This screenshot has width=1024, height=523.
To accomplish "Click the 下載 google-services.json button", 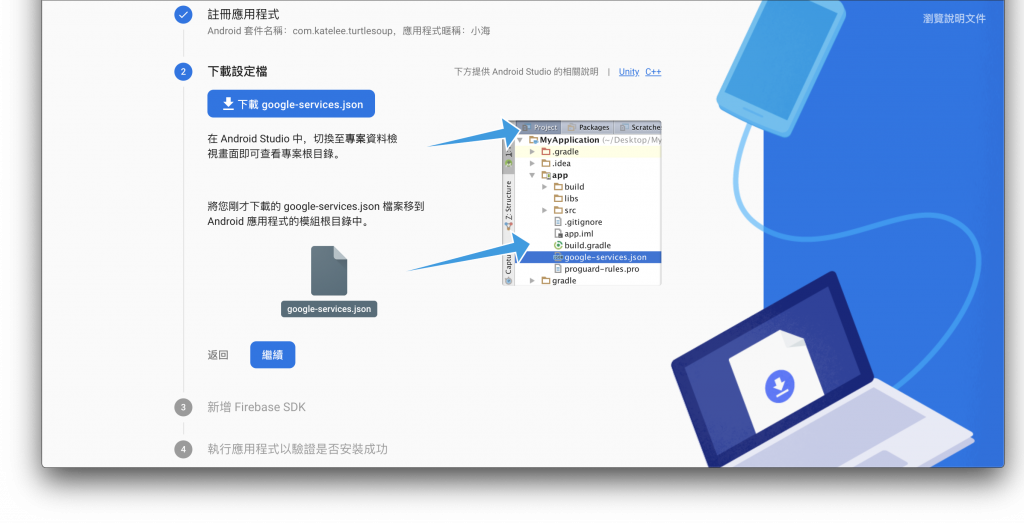I will pos(291,104).
